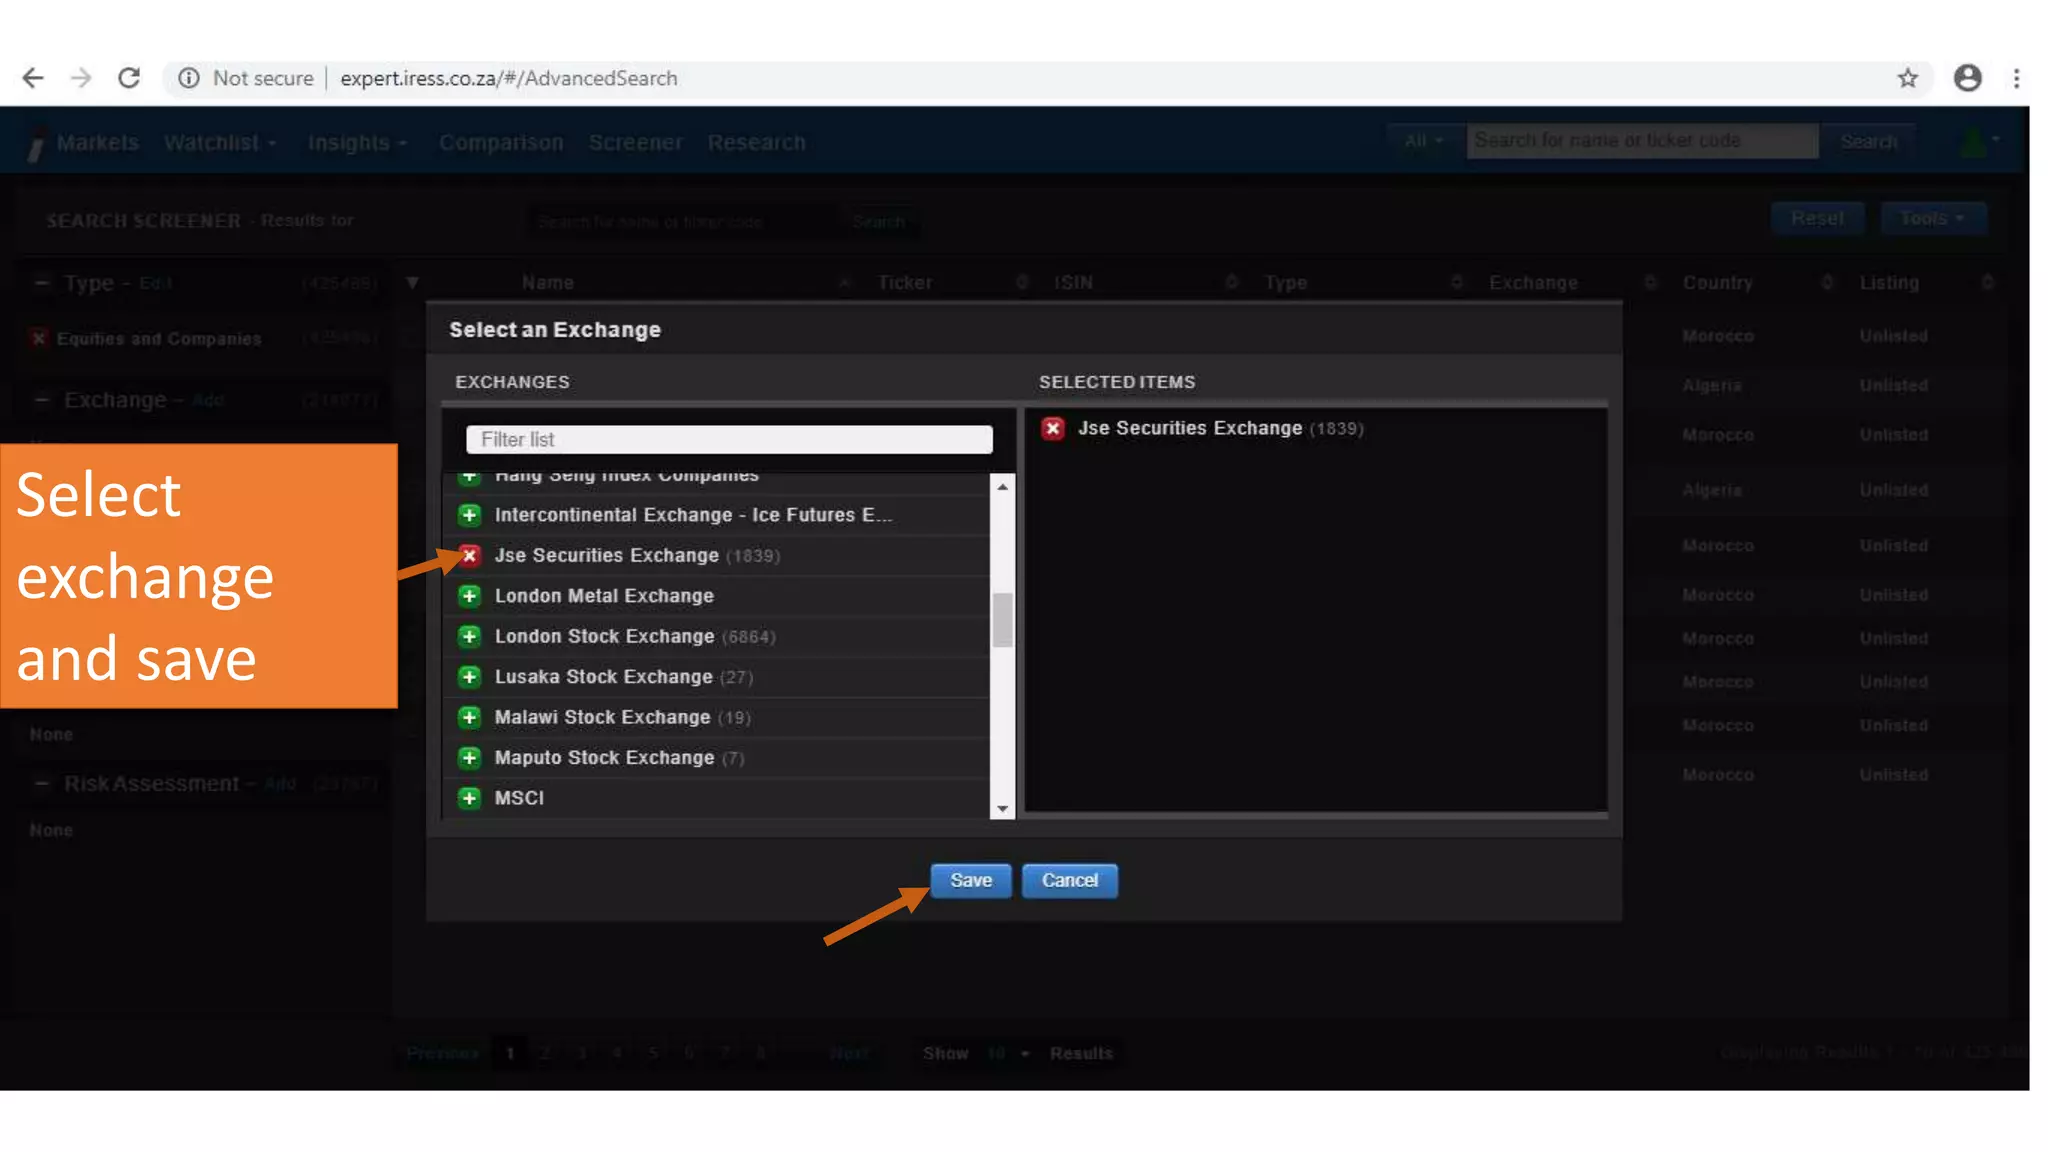Collapse the Exchange filter section

pyautogui.click(x=41, y=400)
